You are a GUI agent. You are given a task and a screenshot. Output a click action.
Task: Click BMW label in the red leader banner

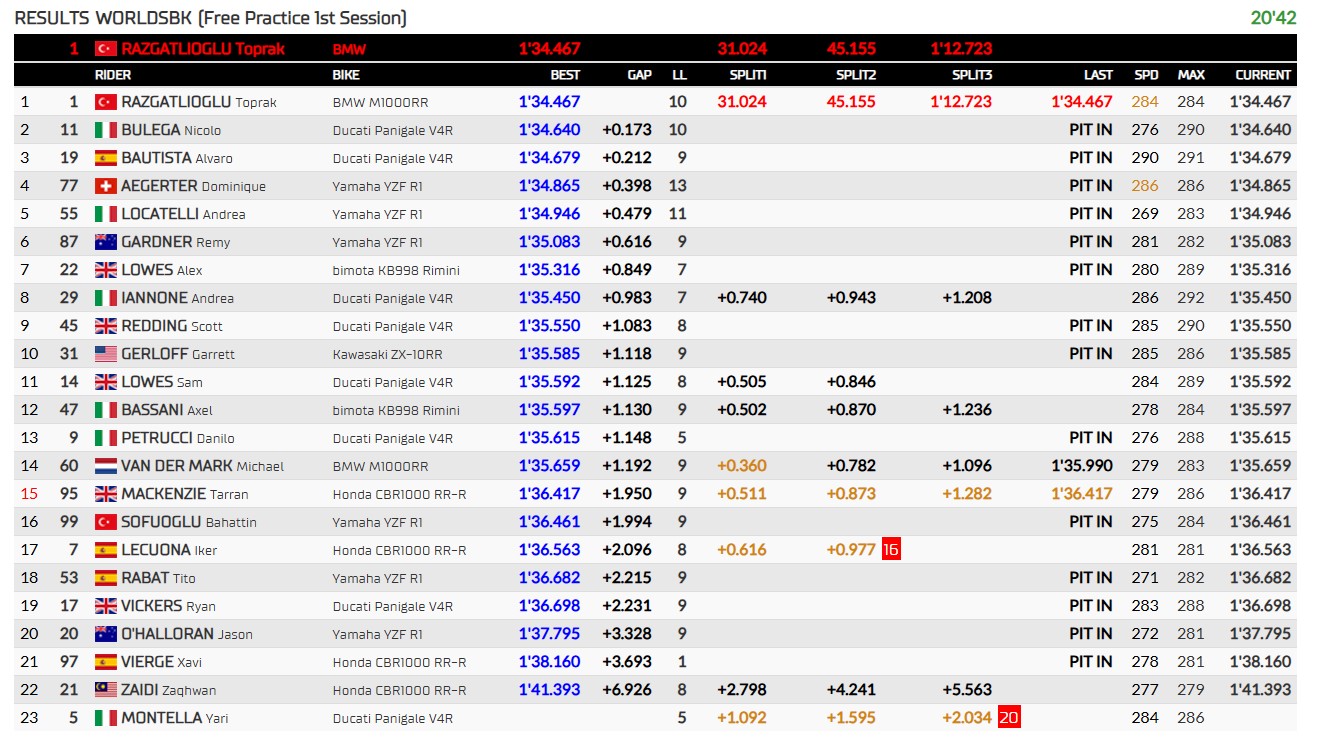[x=349, y=48]
